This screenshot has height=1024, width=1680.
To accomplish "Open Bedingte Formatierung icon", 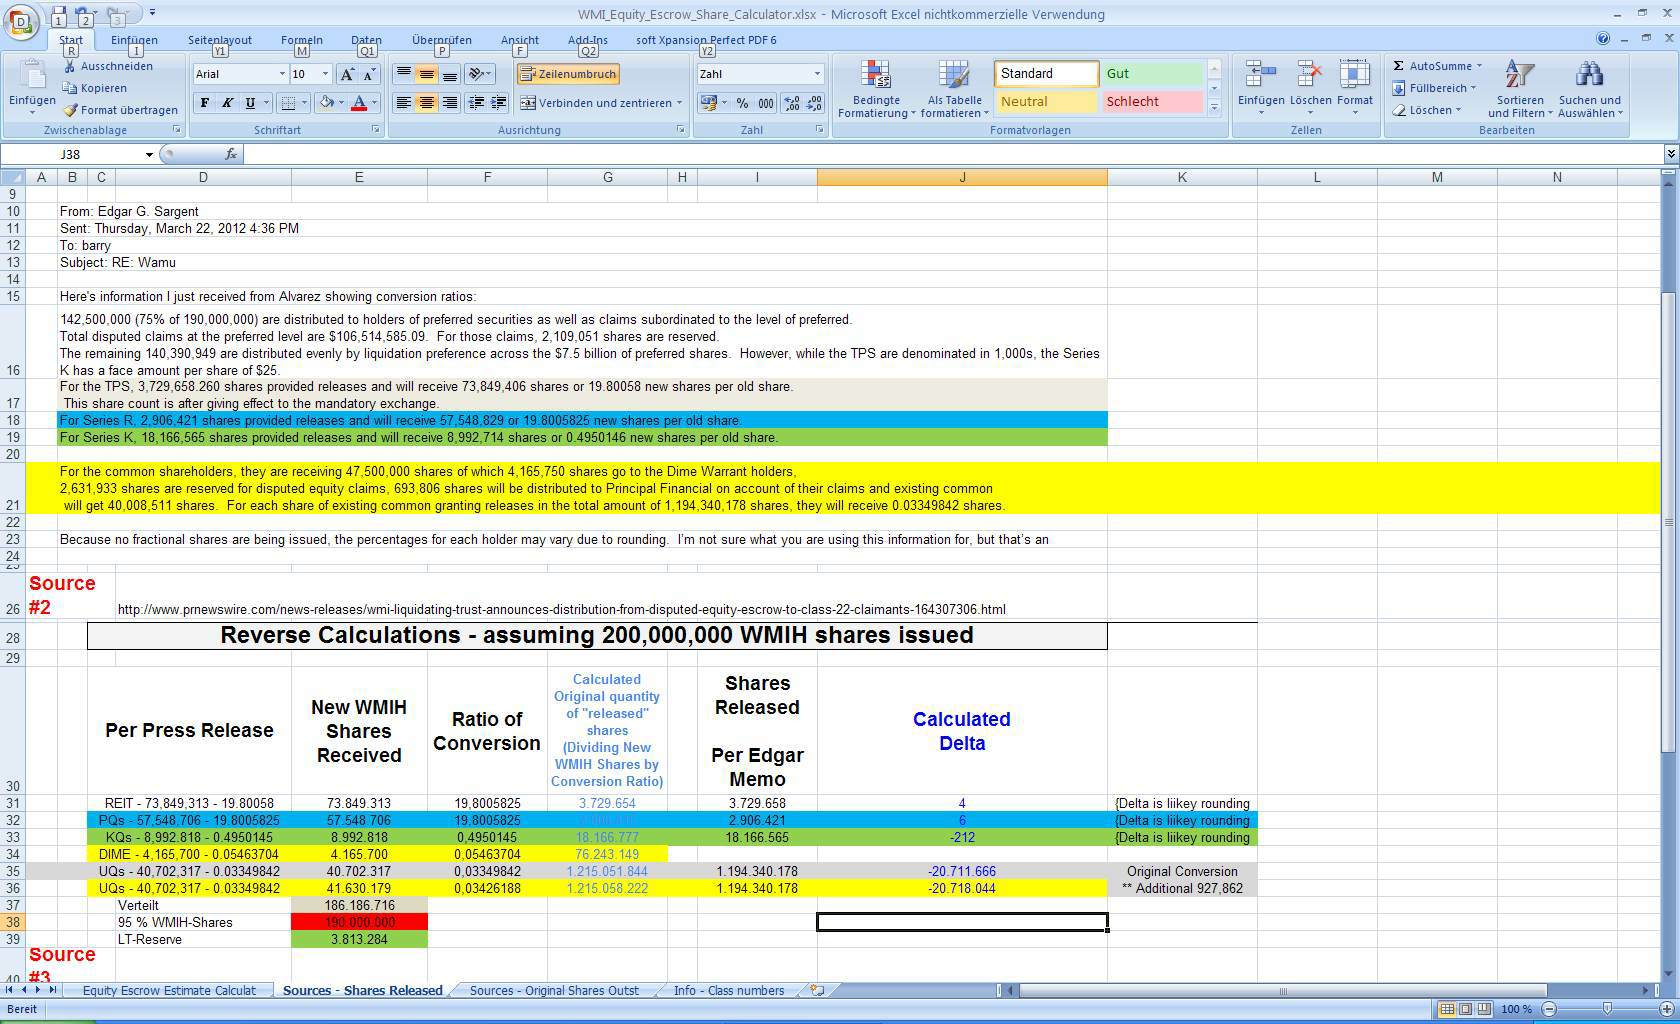I will [x=876, y=90].
